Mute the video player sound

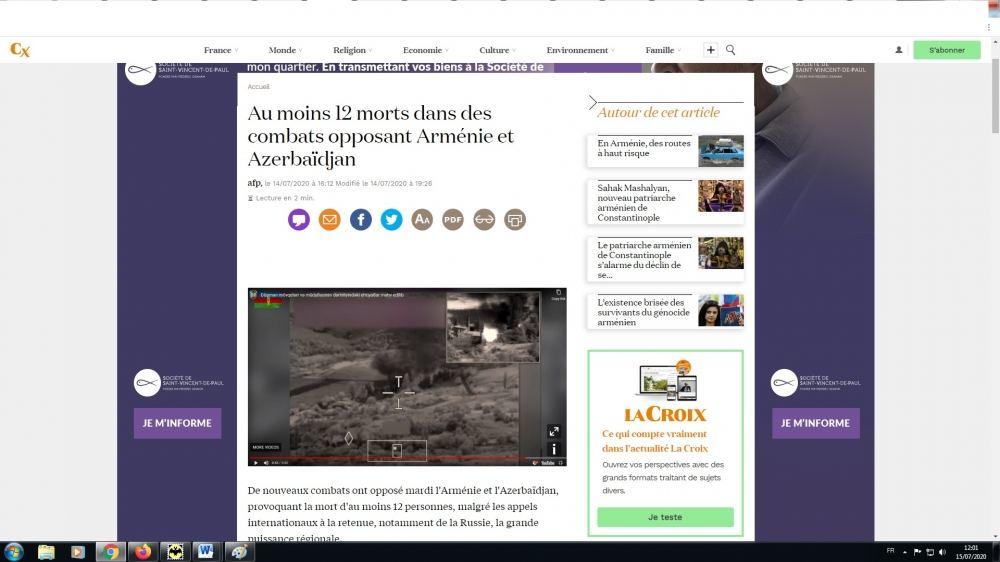tap(265, 462)
